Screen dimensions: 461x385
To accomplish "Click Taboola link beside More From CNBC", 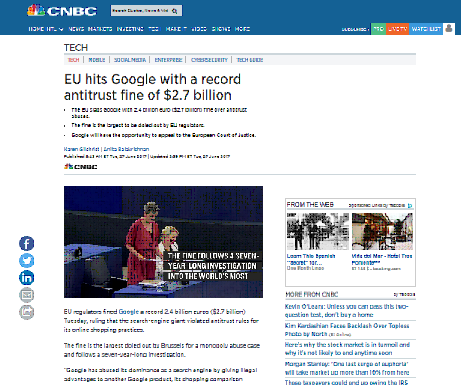I will (404, 295).
